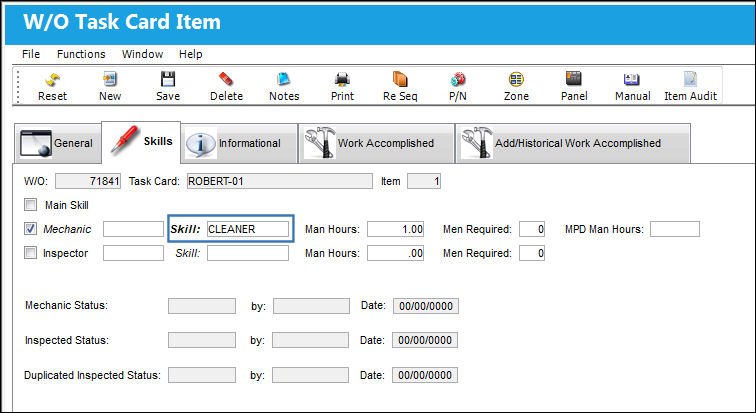This screenshot has height=413, width=756.
Task: Click the Task Card field ROBERT-01
Action: [x=280, y=181]
